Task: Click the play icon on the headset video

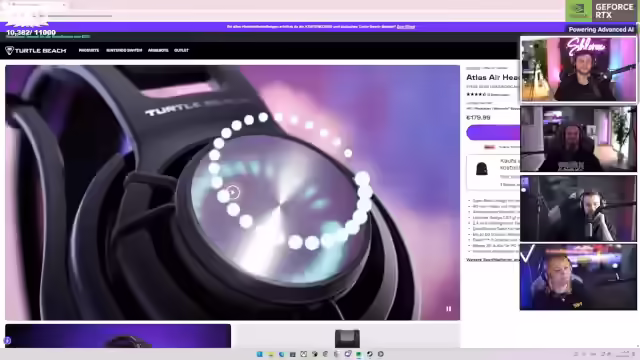Action: [x=233, y=191]
